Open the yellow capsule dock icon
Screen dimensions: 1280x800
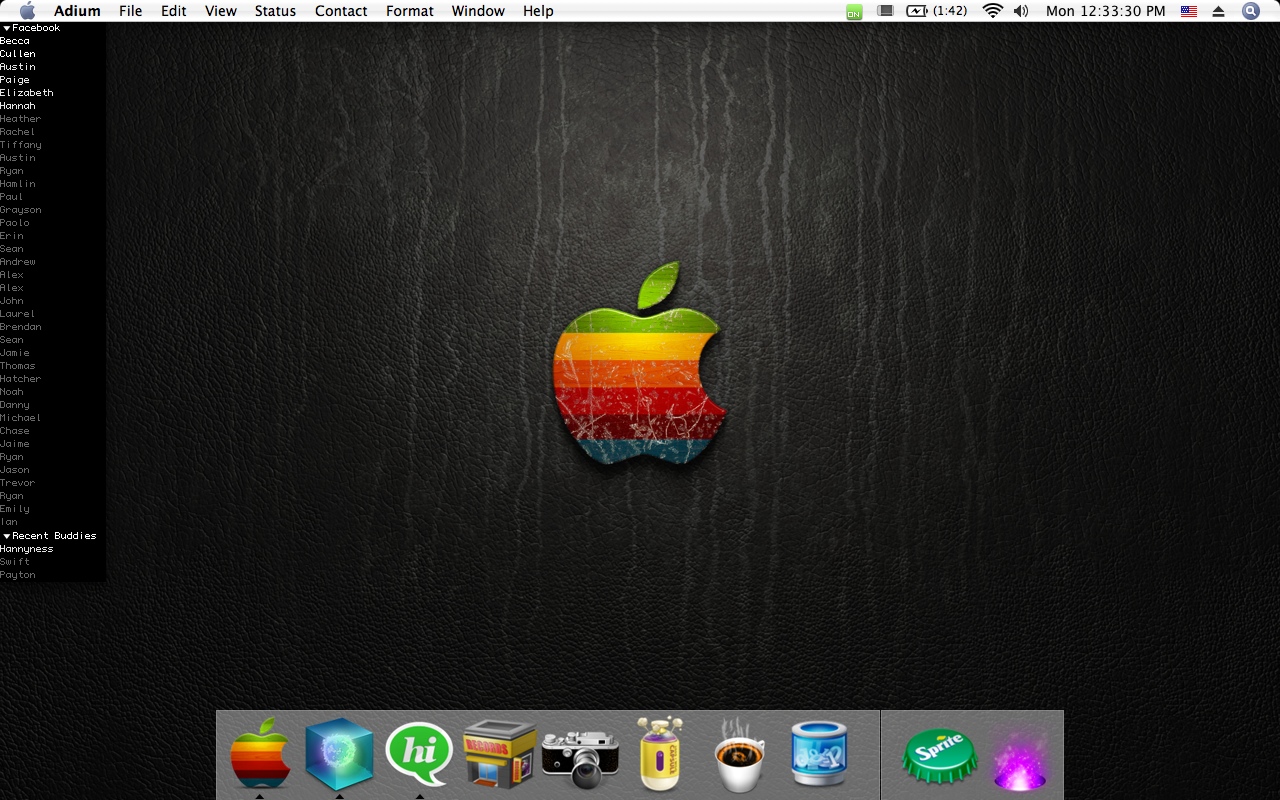point(660,753)
